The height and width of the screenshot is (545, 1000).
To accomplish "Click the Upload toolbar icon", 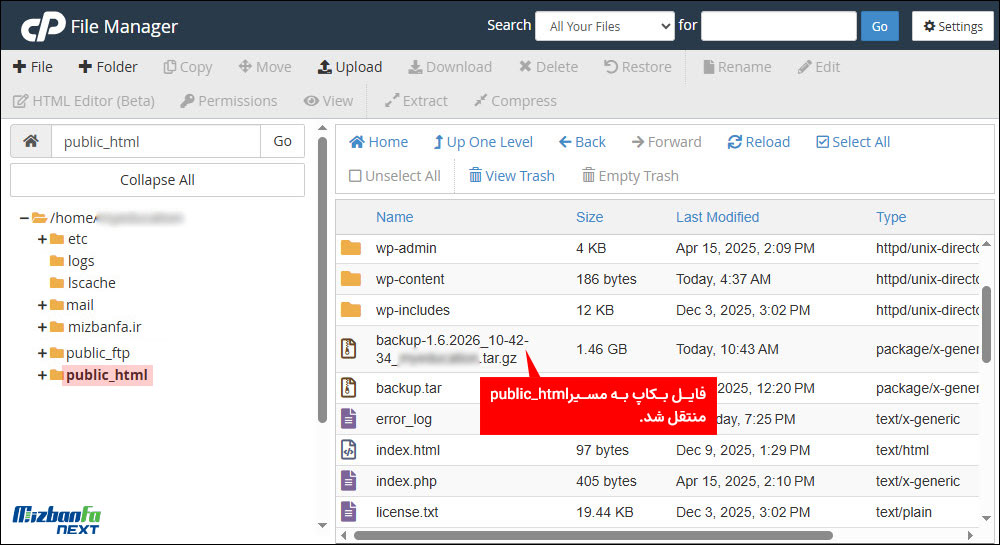I will point(324,67).
